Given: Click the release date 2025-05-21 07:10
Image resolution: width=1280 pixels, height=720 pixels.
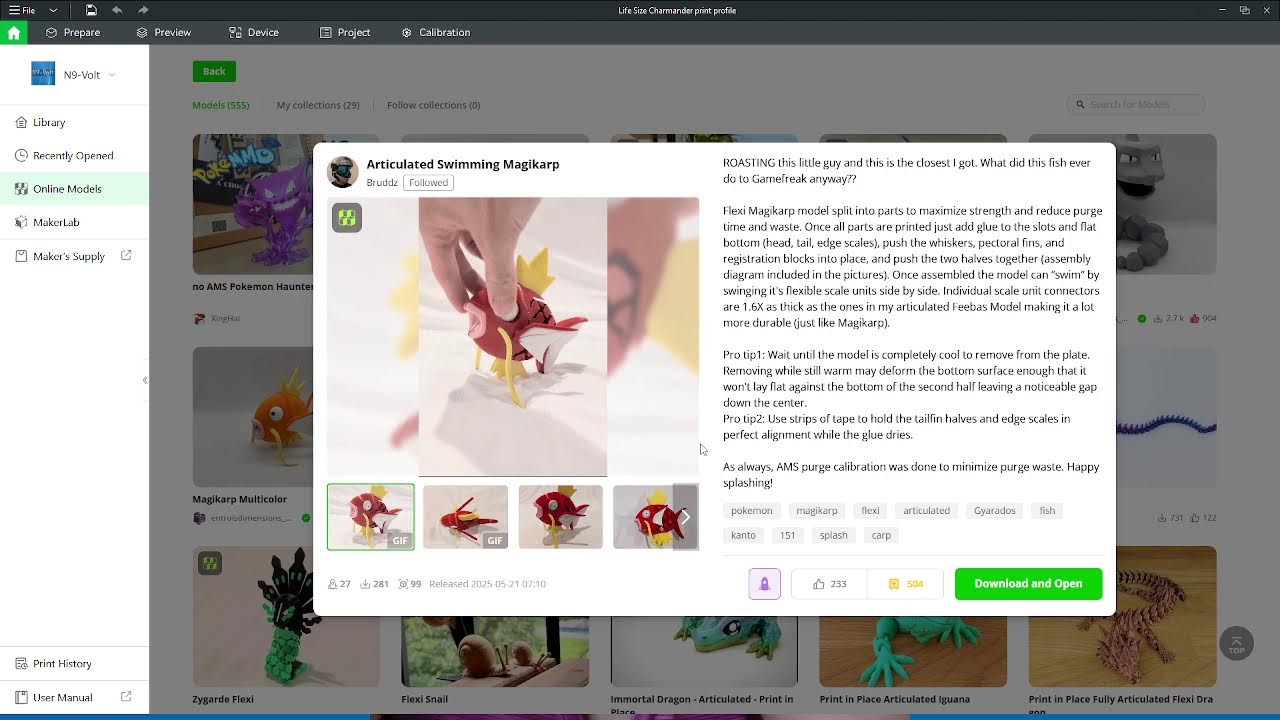Looking at the screenshot, I should tap(488, 584).
